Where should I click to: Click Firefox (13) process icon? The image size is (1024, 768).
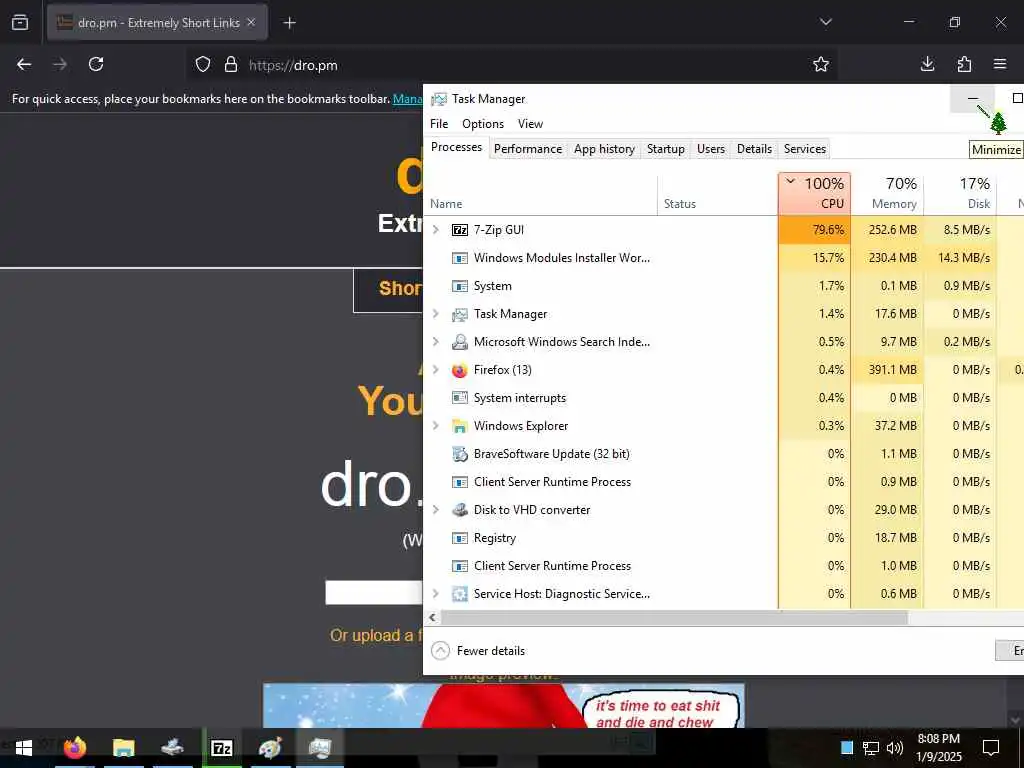click(460, 370)
